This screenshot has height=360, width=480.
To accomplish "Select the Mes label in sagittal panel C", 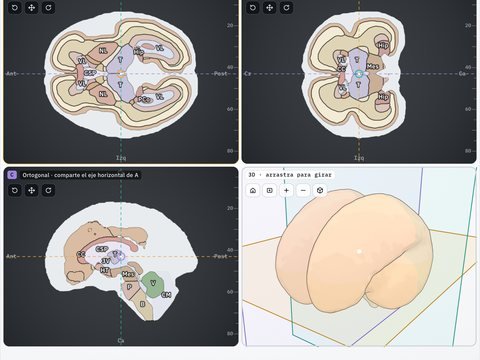I will tap(128, 274).
